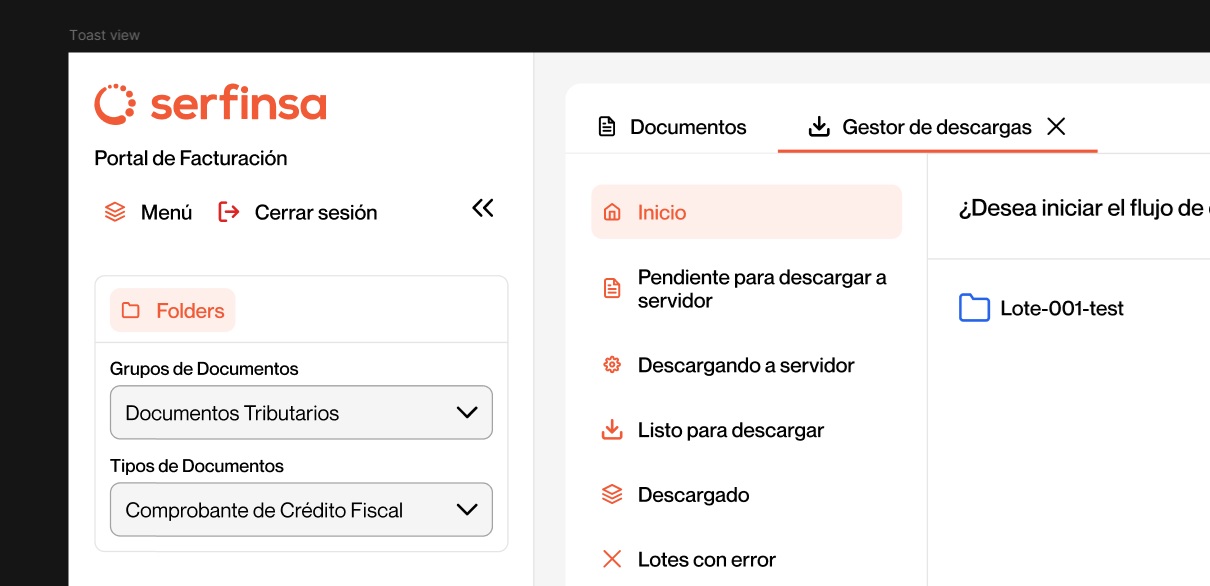The width and height of the screenshot is (1210, 586).
Task: Open Pendiente para descargar a servidor
Action: click(761, 289)
